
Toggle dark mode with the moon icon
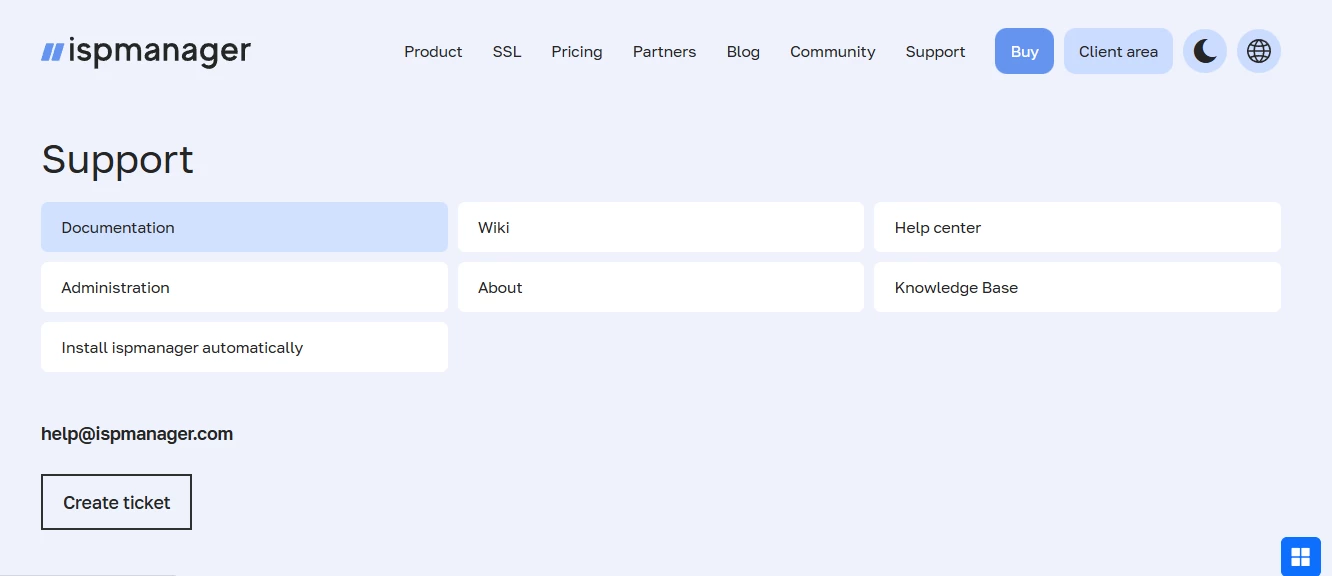click(x=1204, y=51)
